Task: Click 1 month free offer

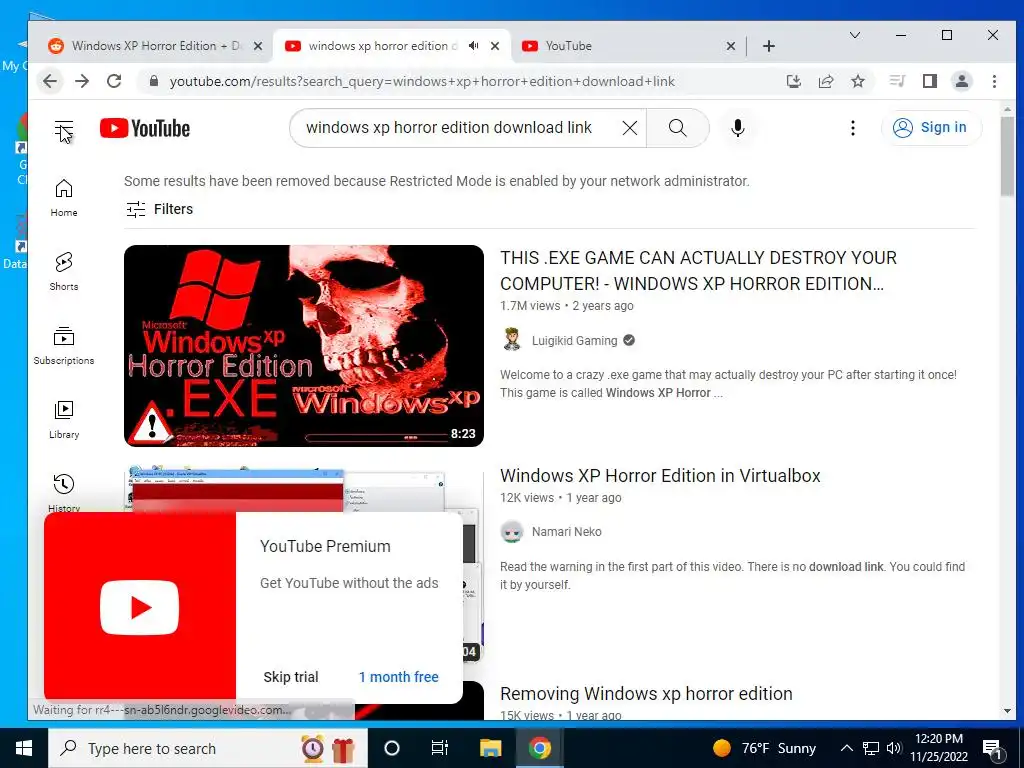Action: click(x=398, y=677)
